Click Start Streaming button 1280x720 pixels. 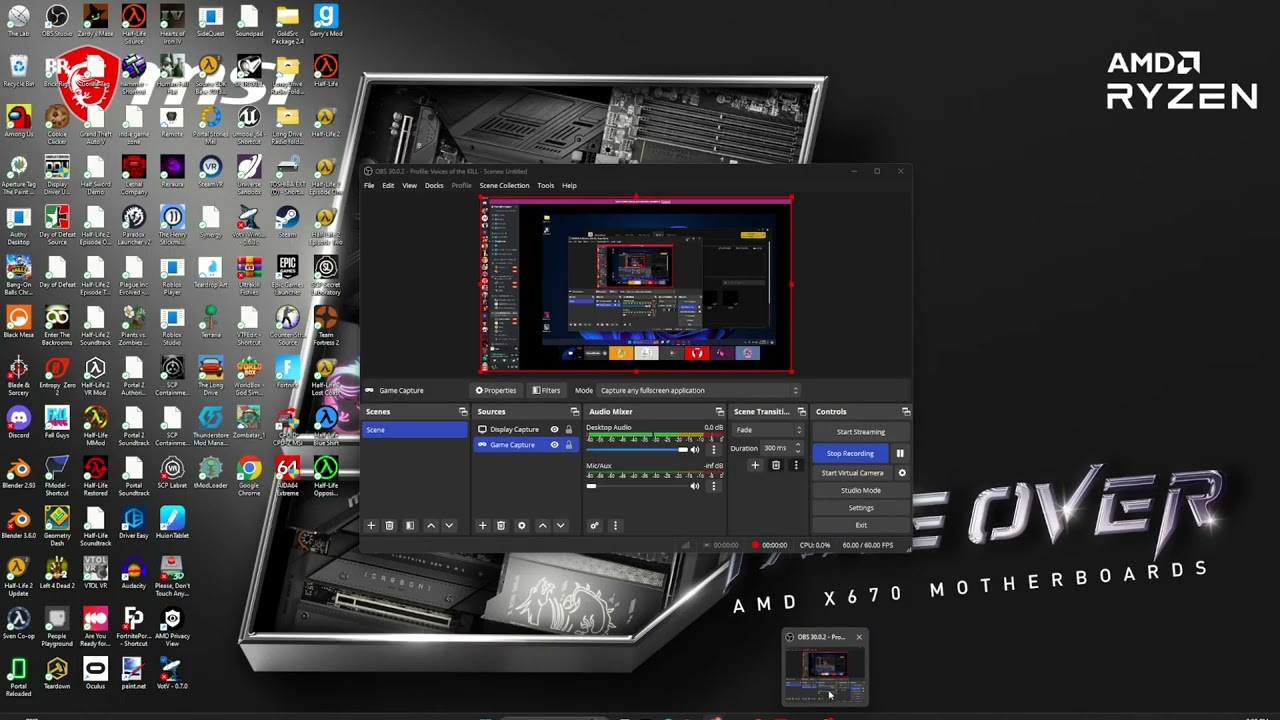pos(860,432)
